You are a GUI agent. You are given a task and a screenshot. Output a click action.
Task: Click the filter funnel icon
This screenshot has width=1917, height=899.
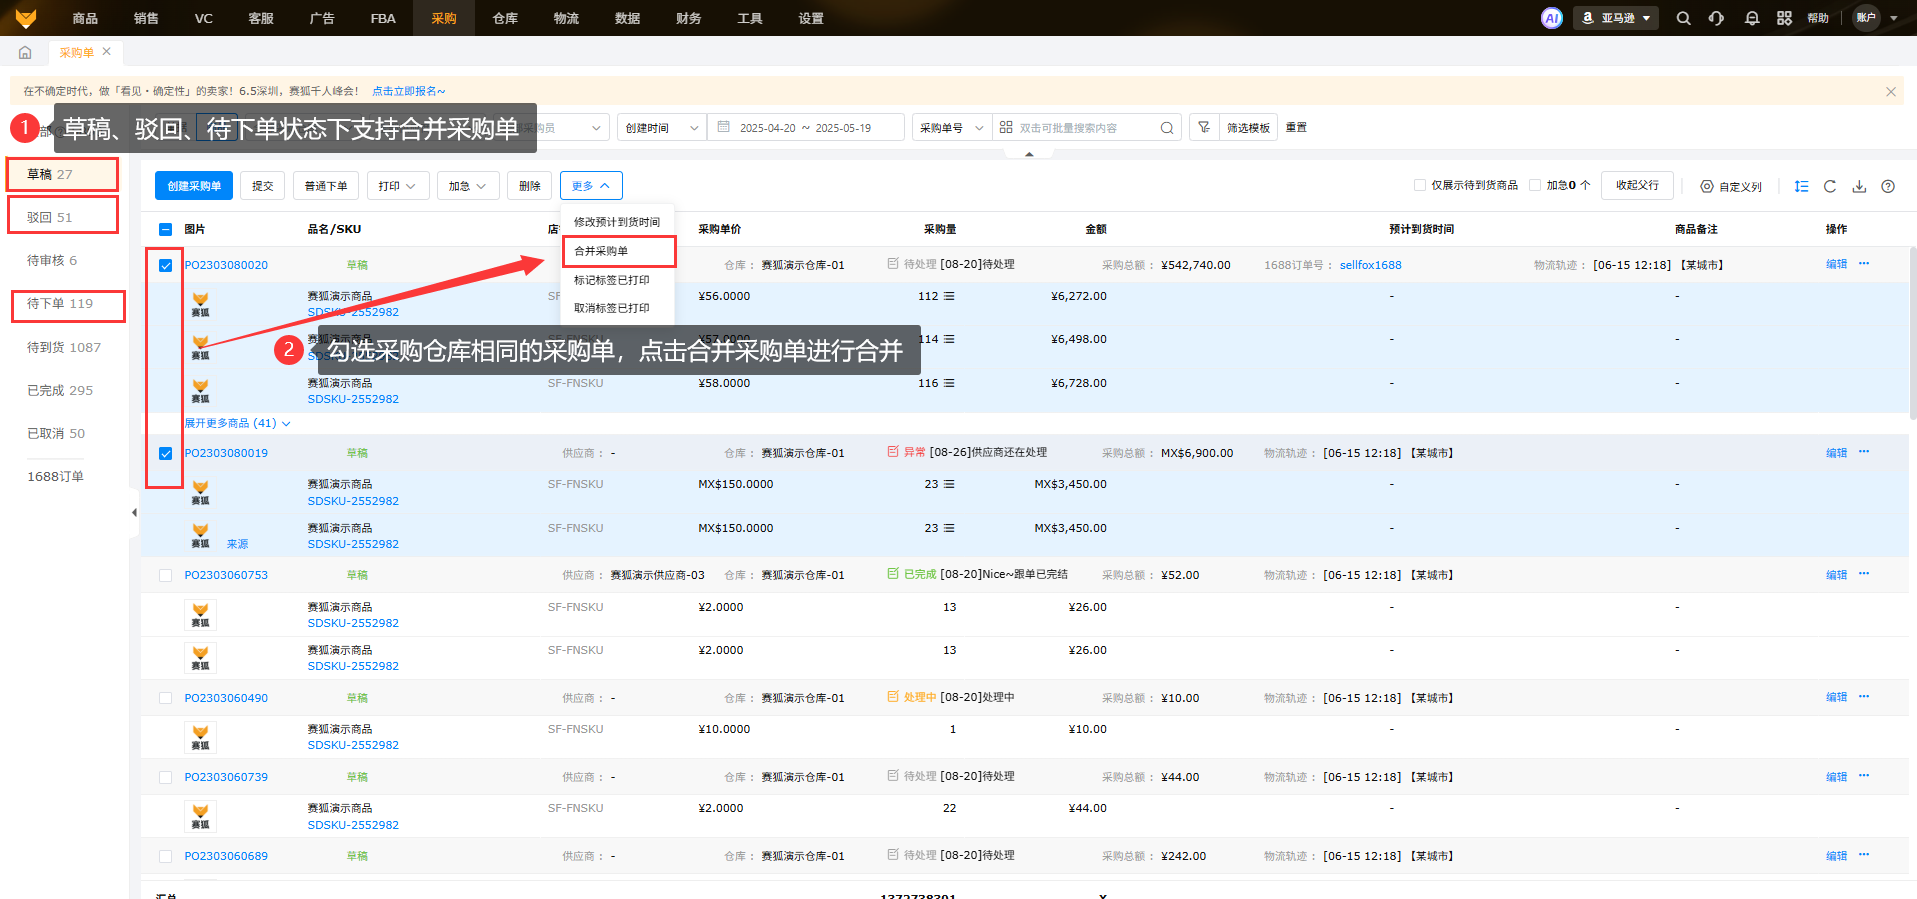click(1204, 128)
